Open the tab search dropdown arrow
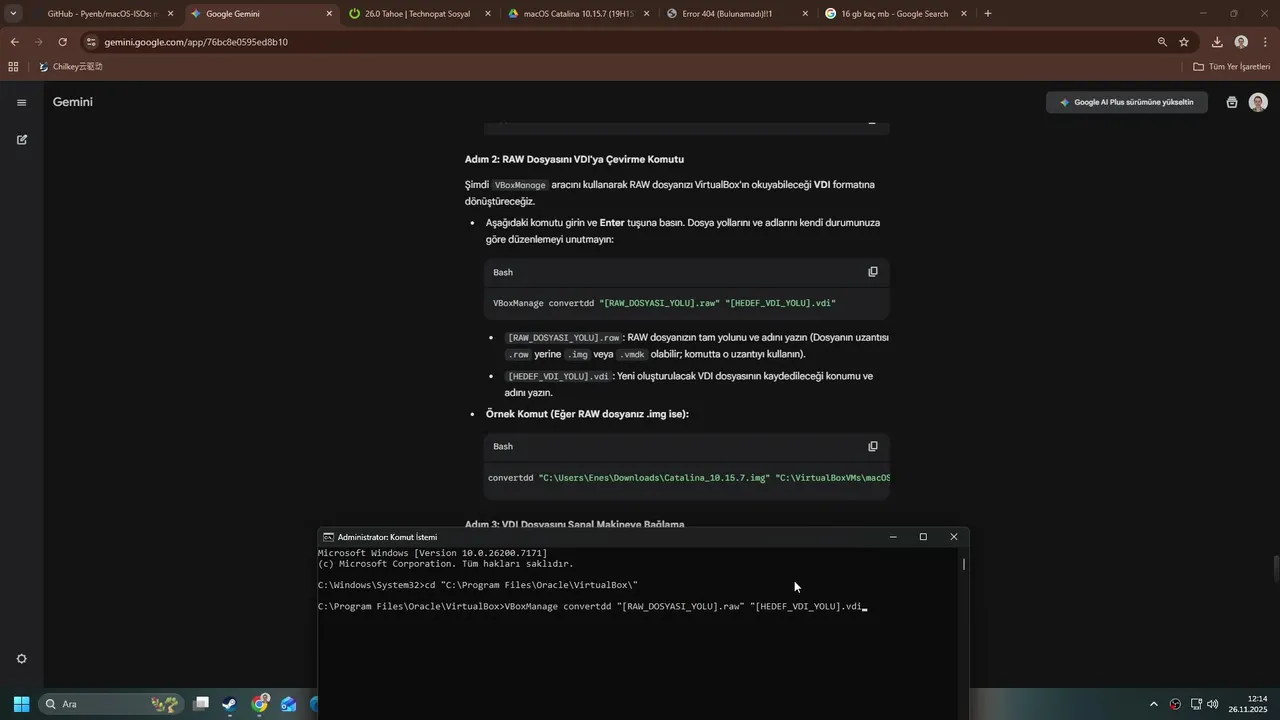Screen dimensions: 1280x720 tap(13, 14)
